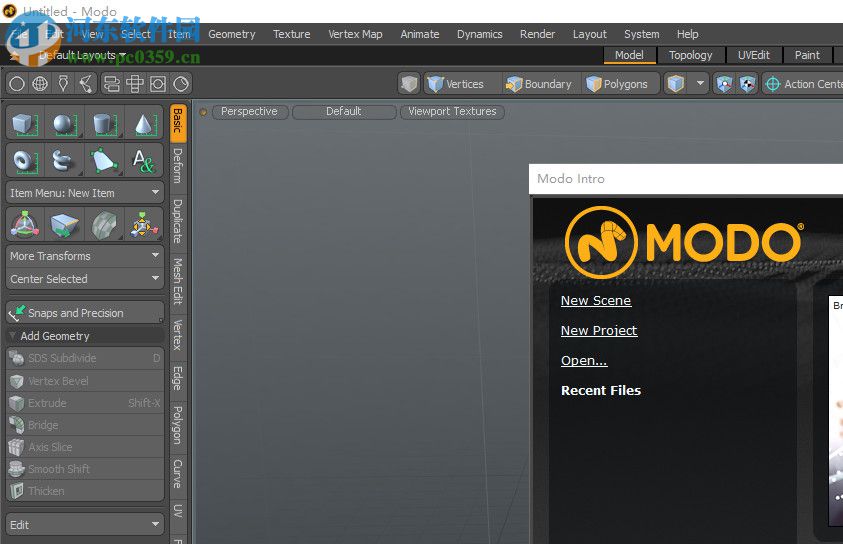Switch to the UVEdit layout tab
Screen dimensions: 843x544
click(x=753, y=55)
